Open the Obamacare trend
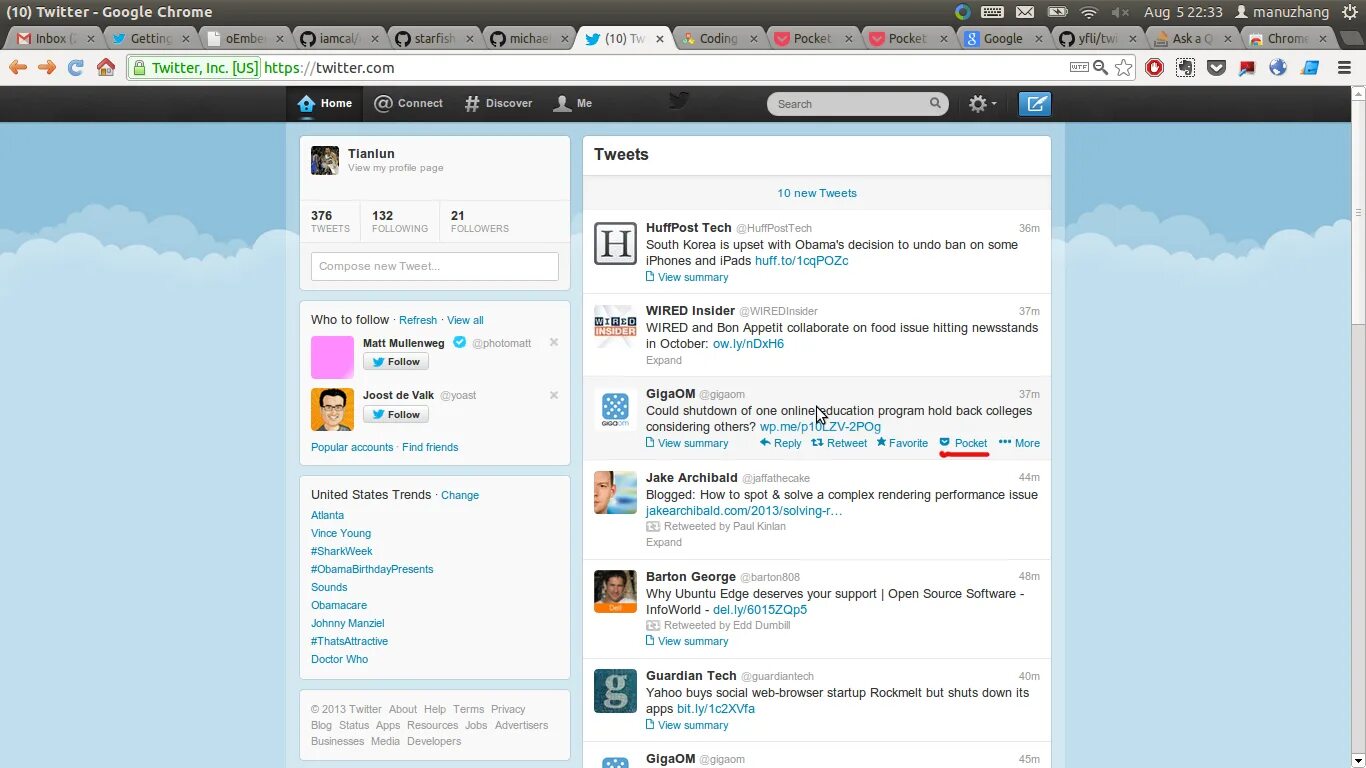Screen dimensions: 1366x768 coord(339,605)
